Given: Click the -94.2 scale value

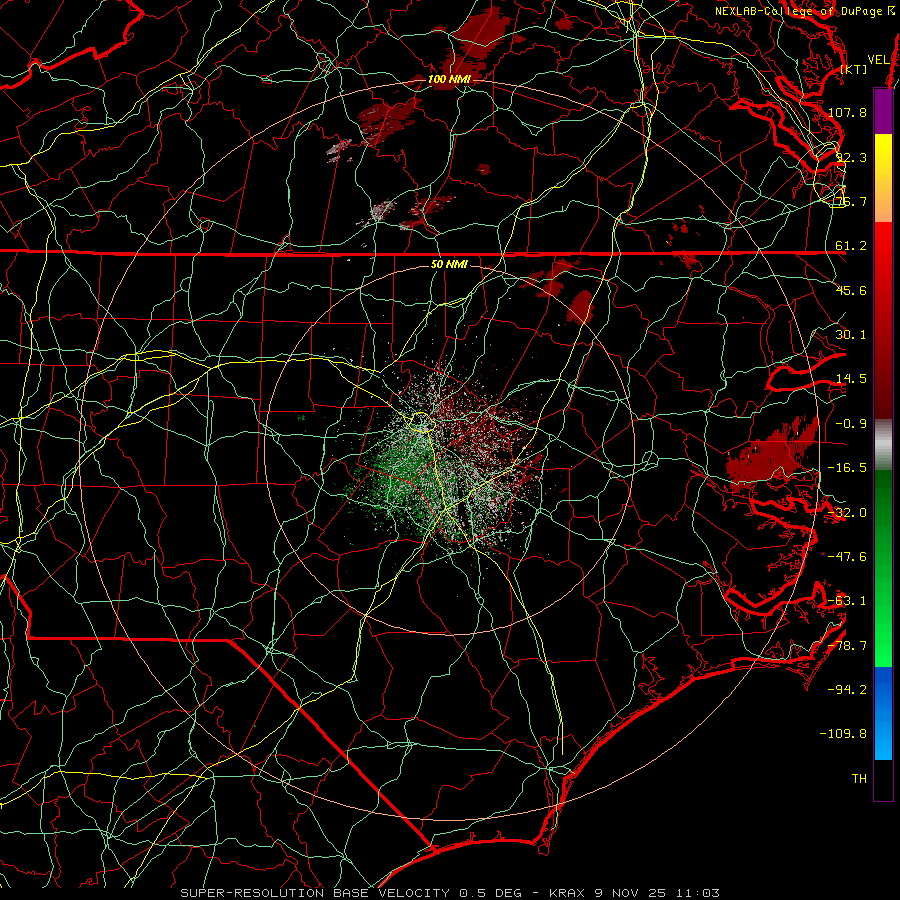Looking at the screenshot, I should click(x=847, y=690).
